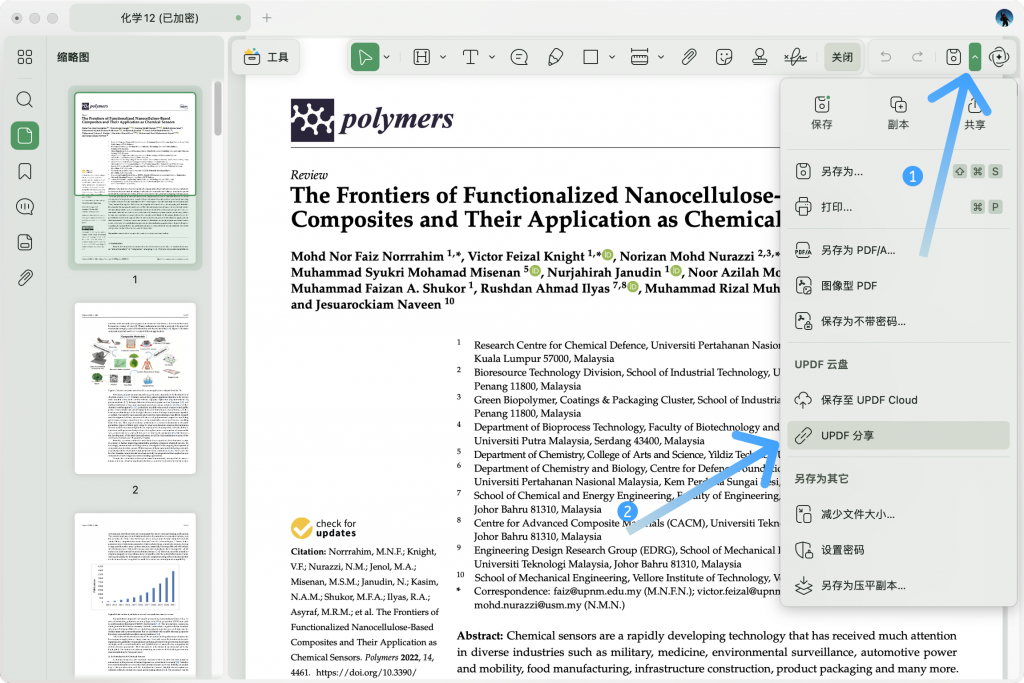1024x683 pixels.
Task: Click the 关闭 close button
Action: coord(842,57)
